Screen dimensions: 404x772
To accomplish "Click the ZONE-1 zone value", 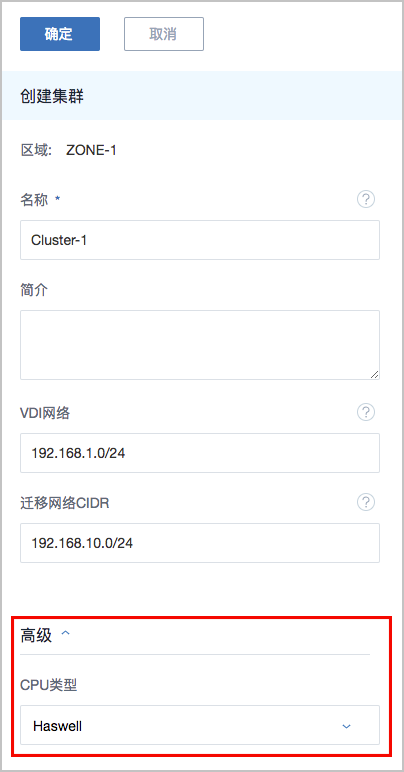I will [92, 151].
